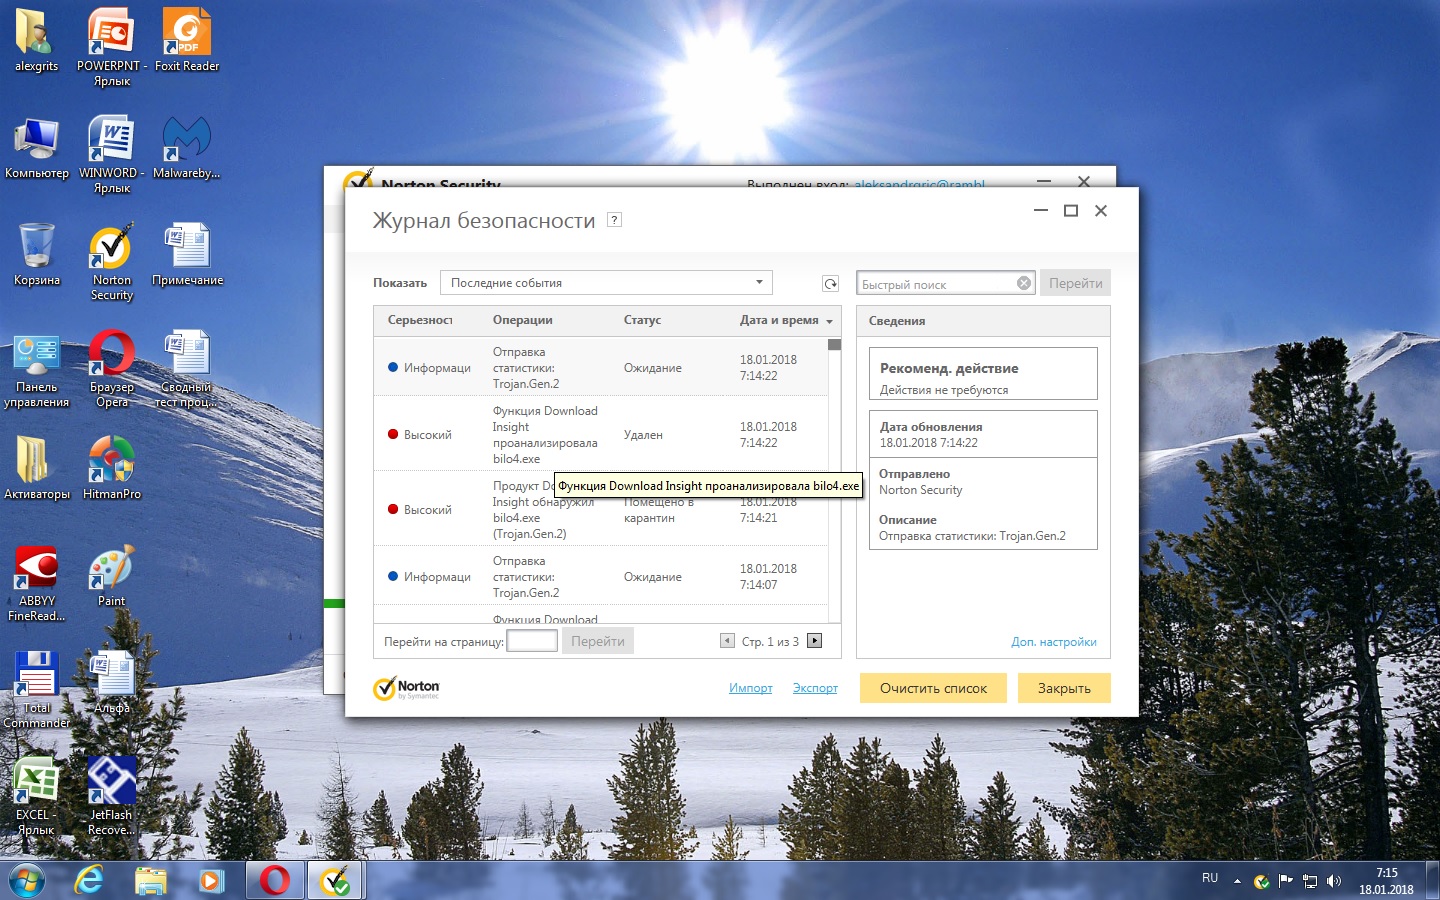
Task: Go to the next page arrow of the log
Action: [x=815, y=641]
